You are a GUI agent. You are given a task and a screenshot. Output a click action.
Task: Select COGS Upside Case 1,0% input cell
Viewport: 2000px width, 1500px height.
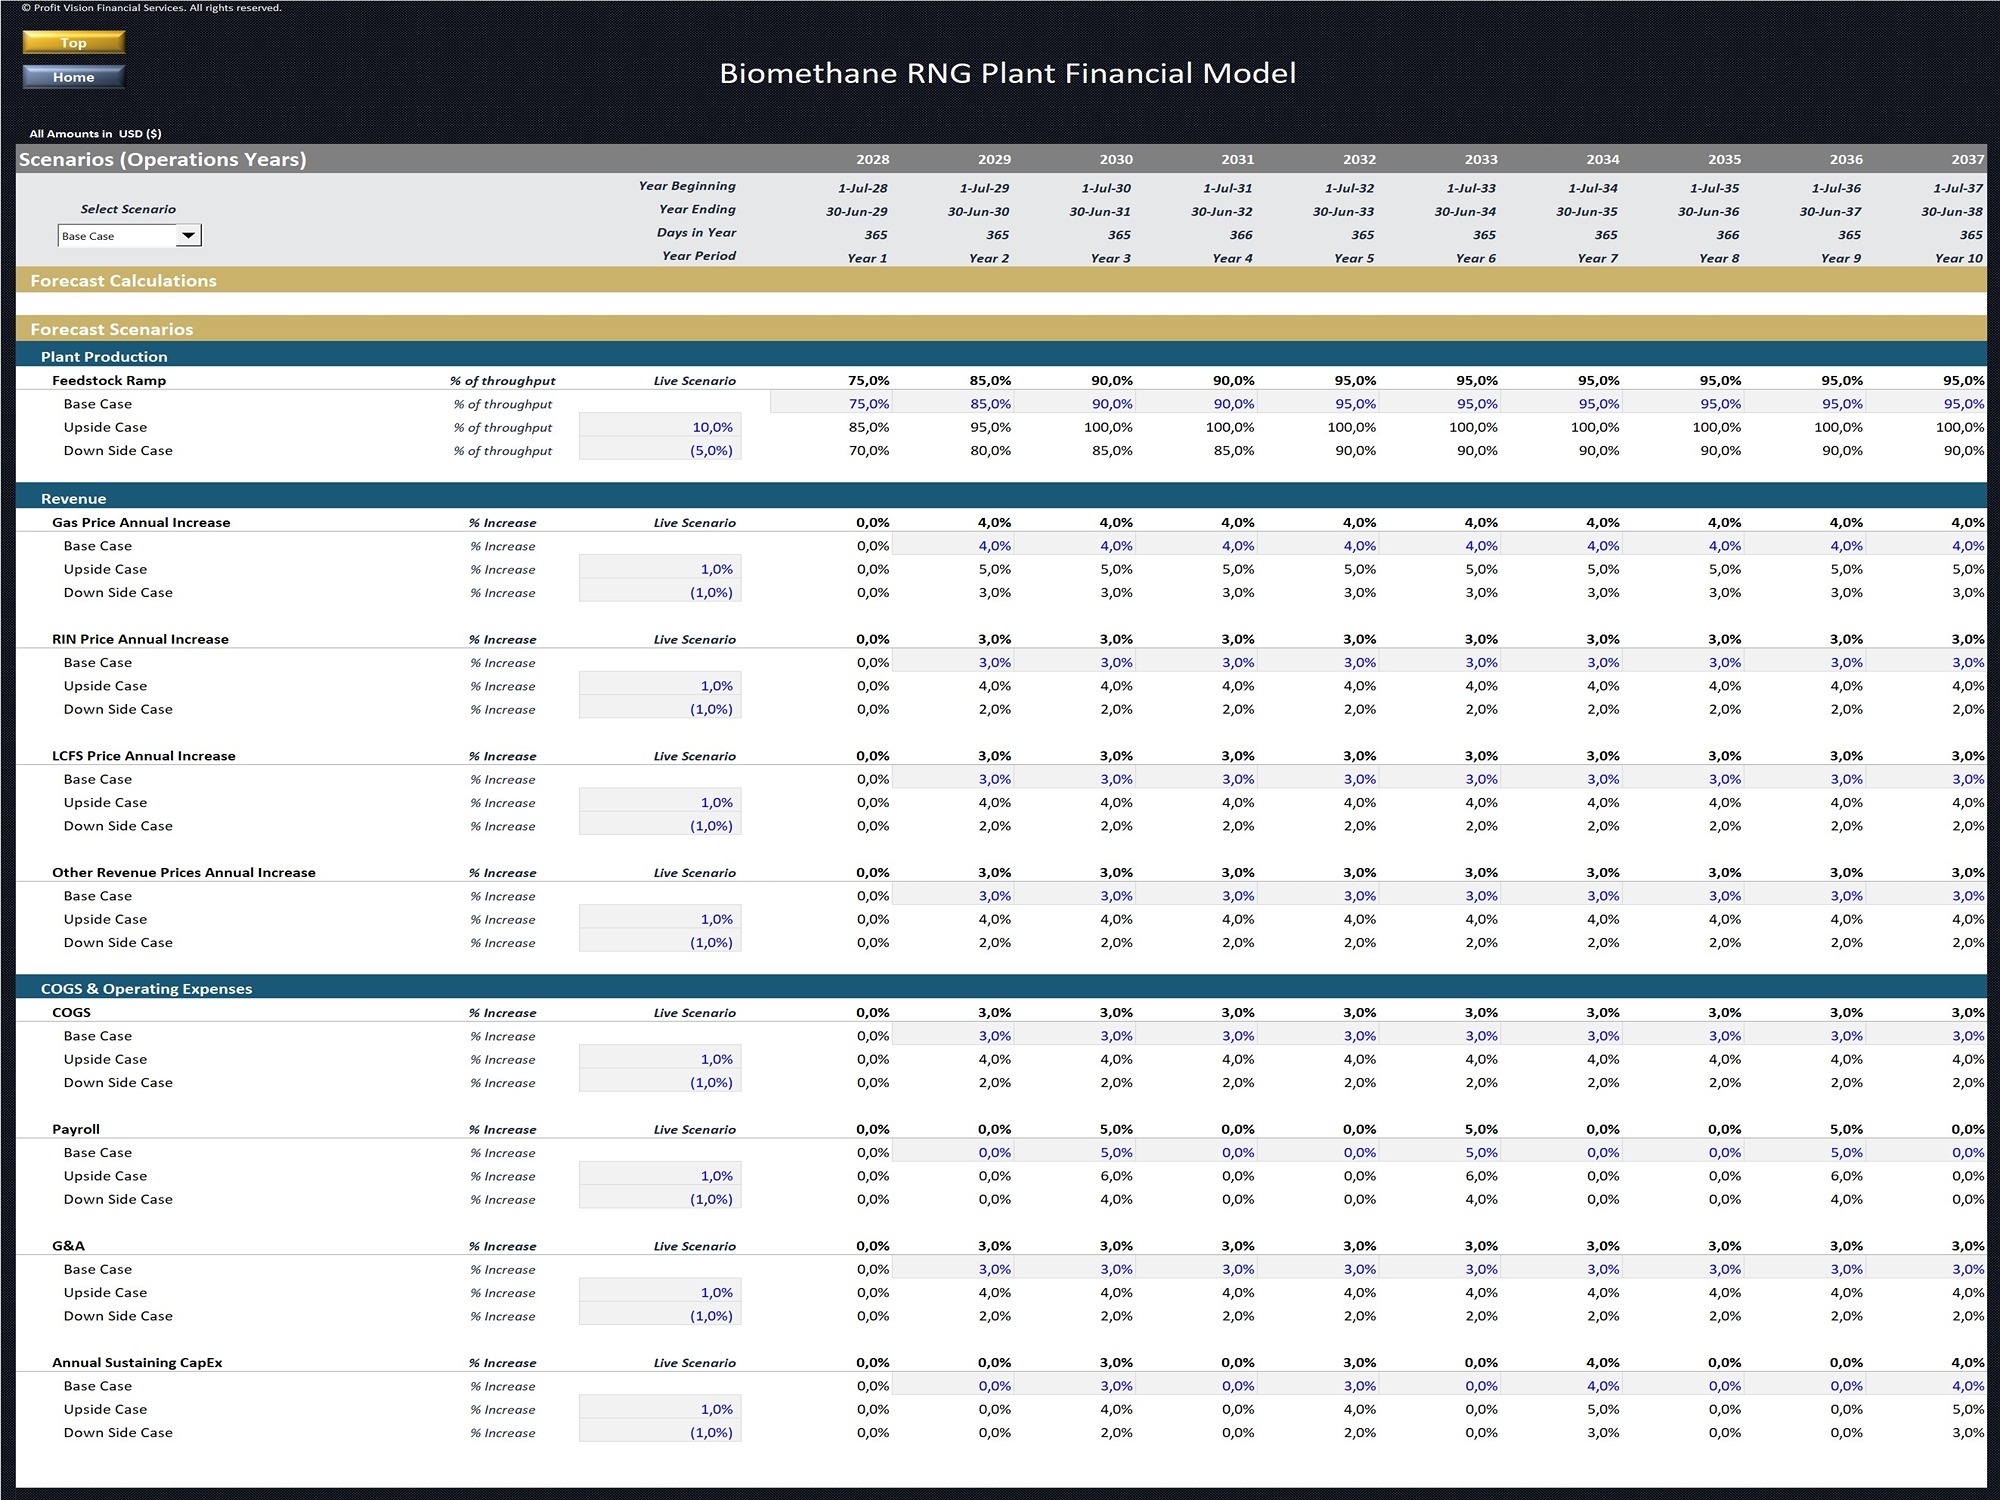coord(660,1059)
